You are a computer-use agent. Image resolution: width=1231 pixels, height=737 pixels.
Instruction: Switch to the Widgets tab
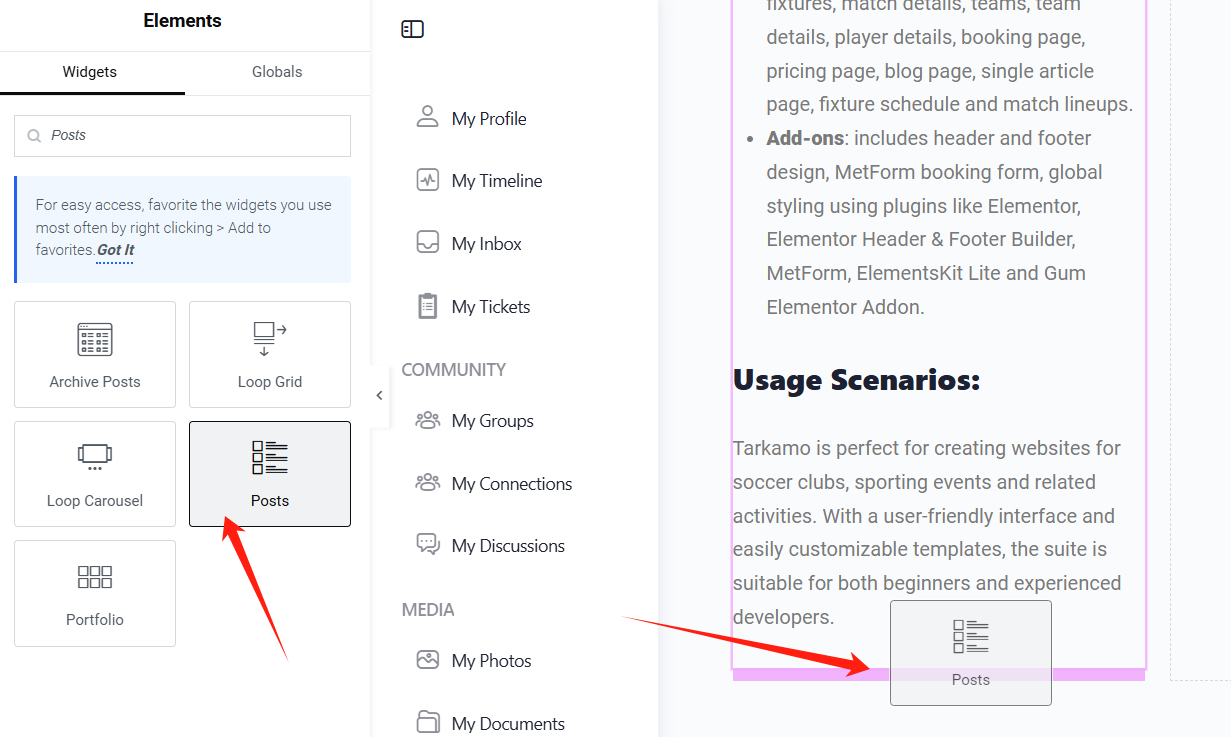(x=89, y=71)
